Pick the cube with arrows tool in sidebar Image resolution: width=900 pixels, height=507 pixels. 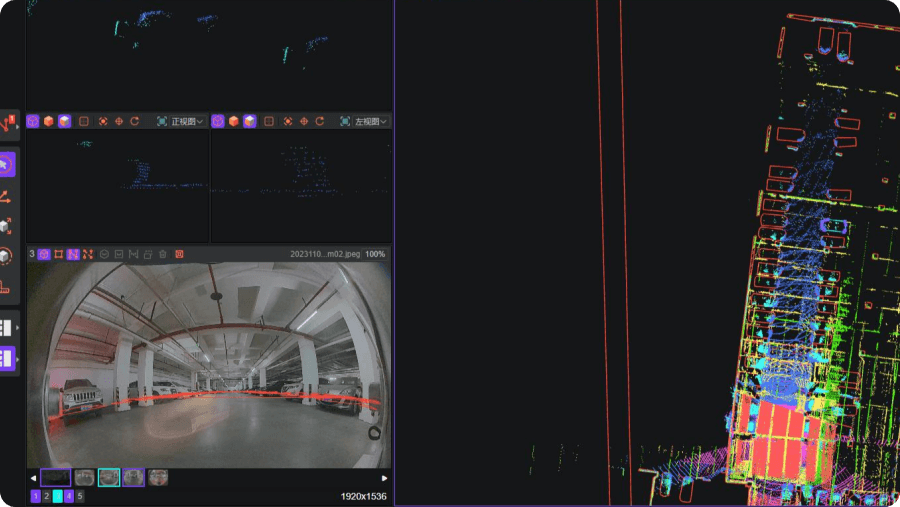(6, 226)
